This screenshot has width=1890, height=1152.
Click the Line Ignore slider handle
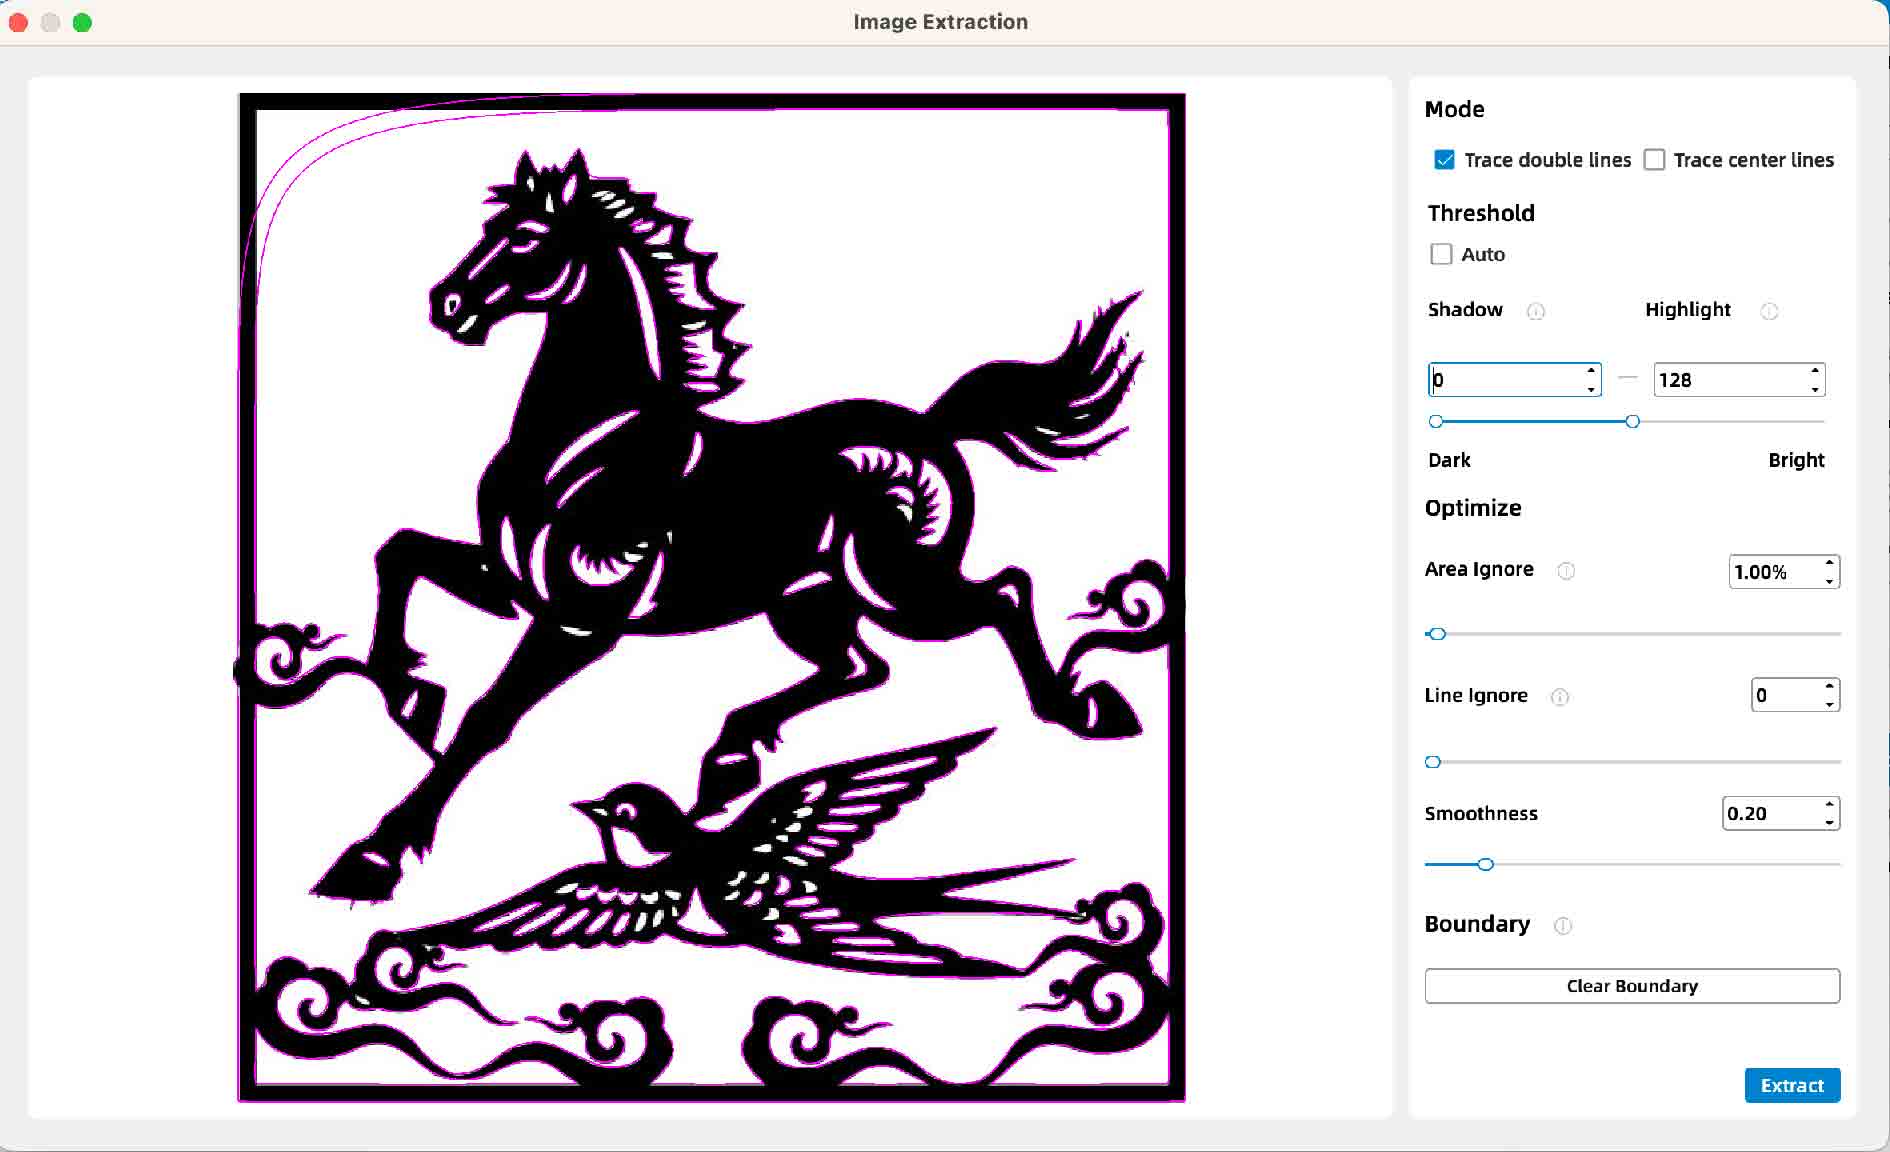[x=1433, y=762]
